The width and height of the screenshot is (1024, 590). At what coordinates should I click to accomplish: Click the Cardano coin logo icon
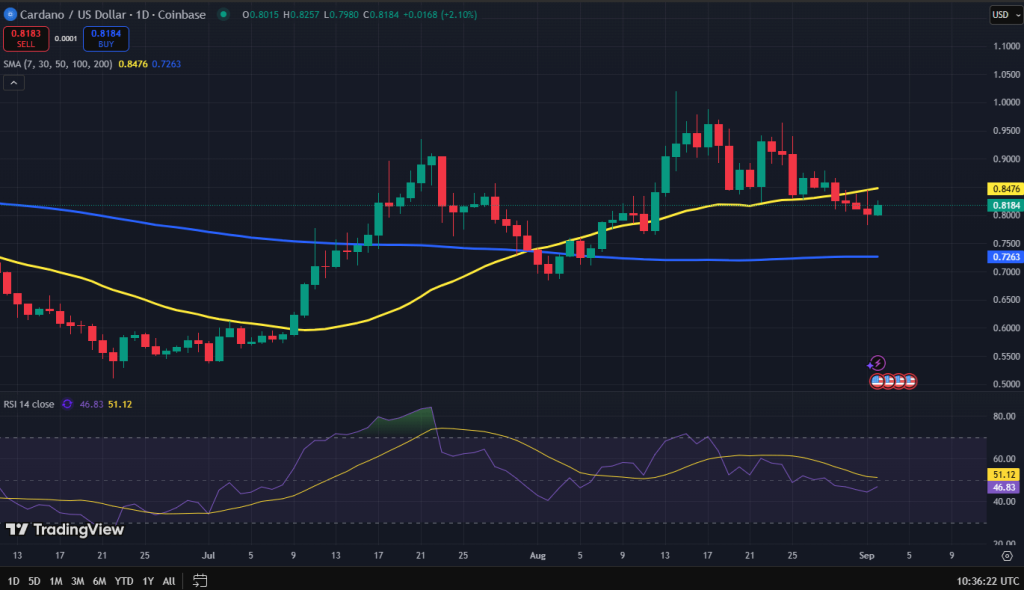[x=10, y=14]
